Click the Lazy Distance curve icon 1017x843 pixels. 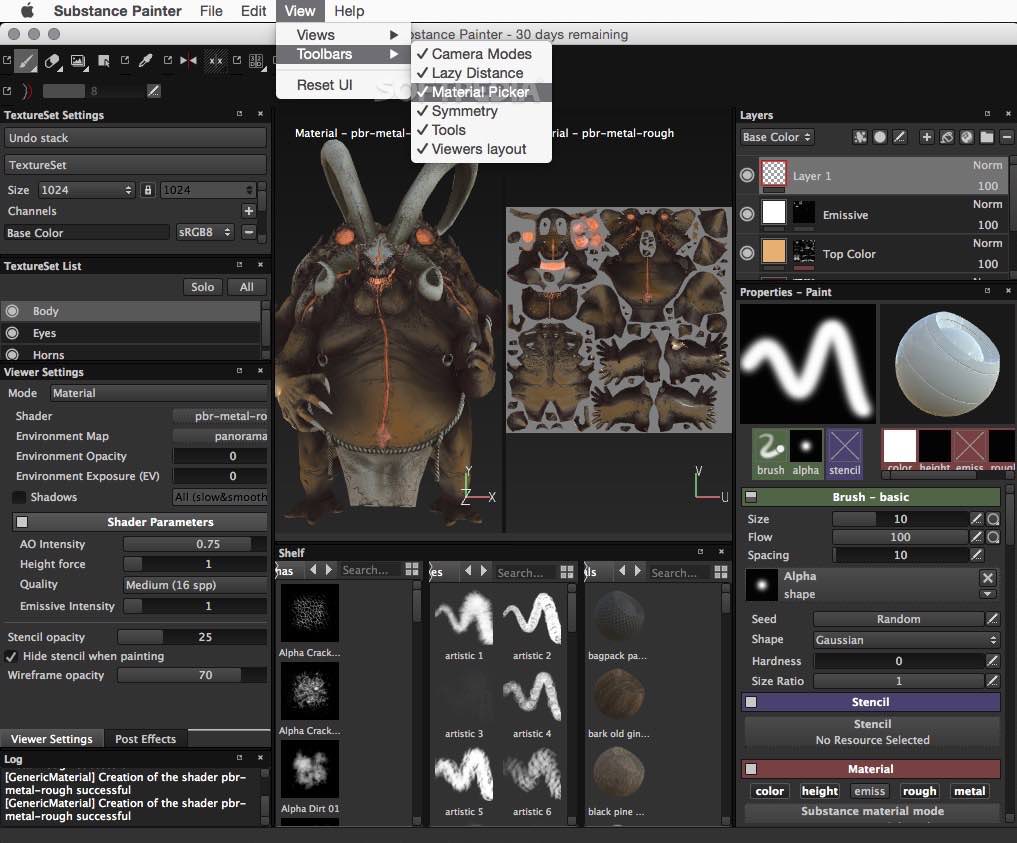pyautogui.click(x=27, y=91)
